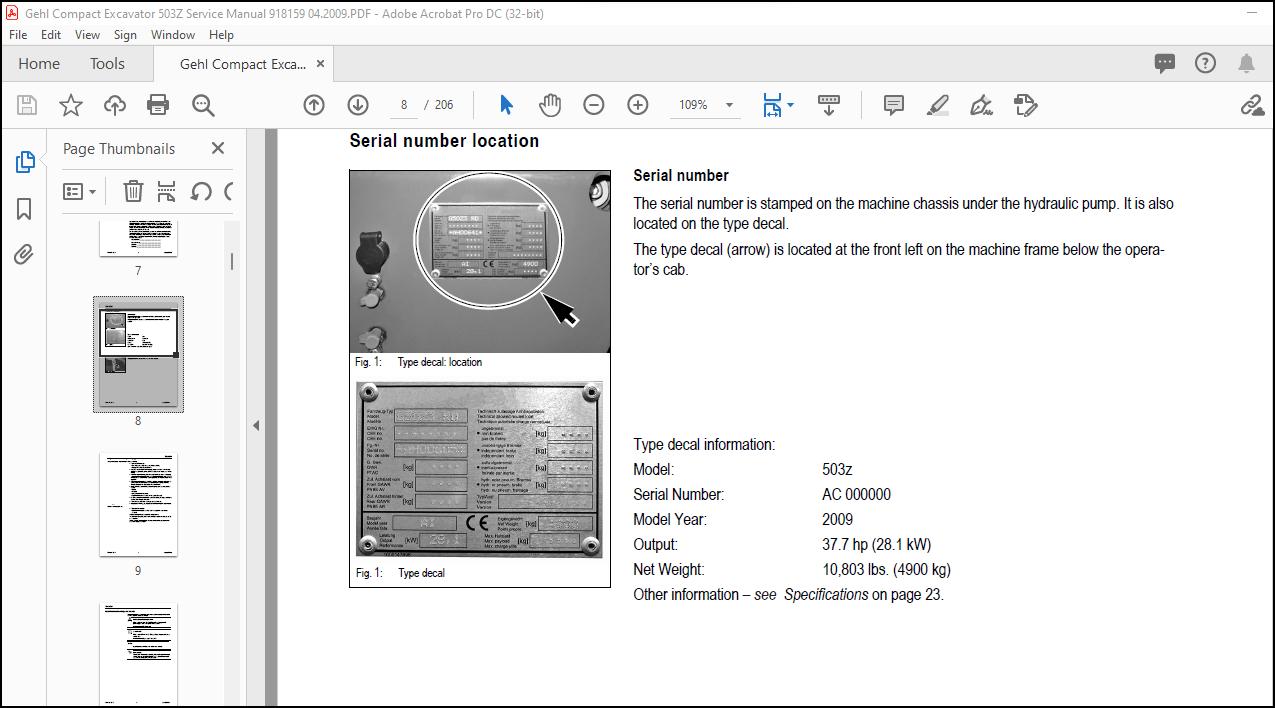Select the Gehl Compact Exca... document tab

coord(243,63)
